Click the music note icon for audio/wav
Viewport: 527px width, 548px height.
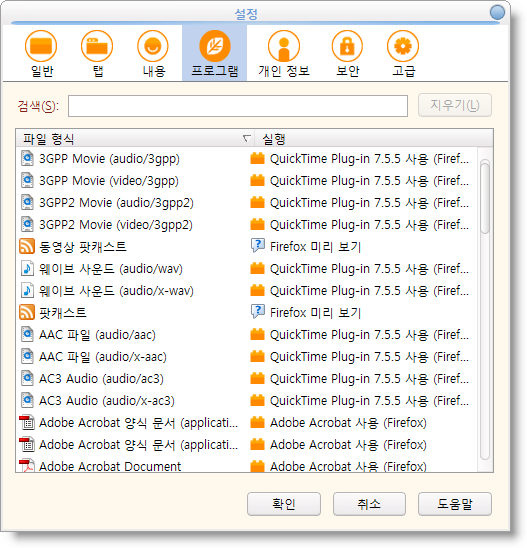(x=27, y=268)
